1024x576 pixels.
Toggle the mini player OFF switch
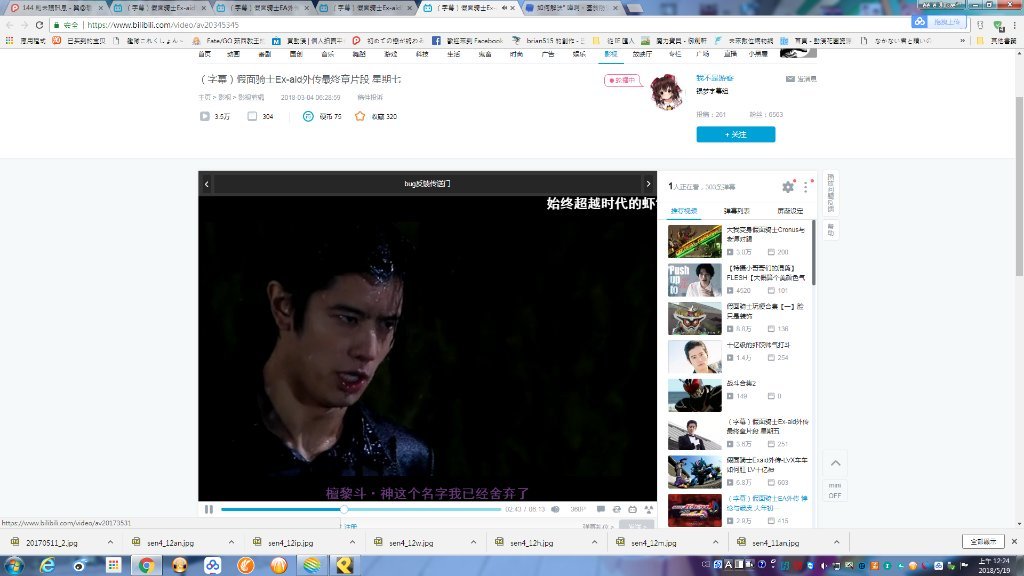click(x=835, y=490)
